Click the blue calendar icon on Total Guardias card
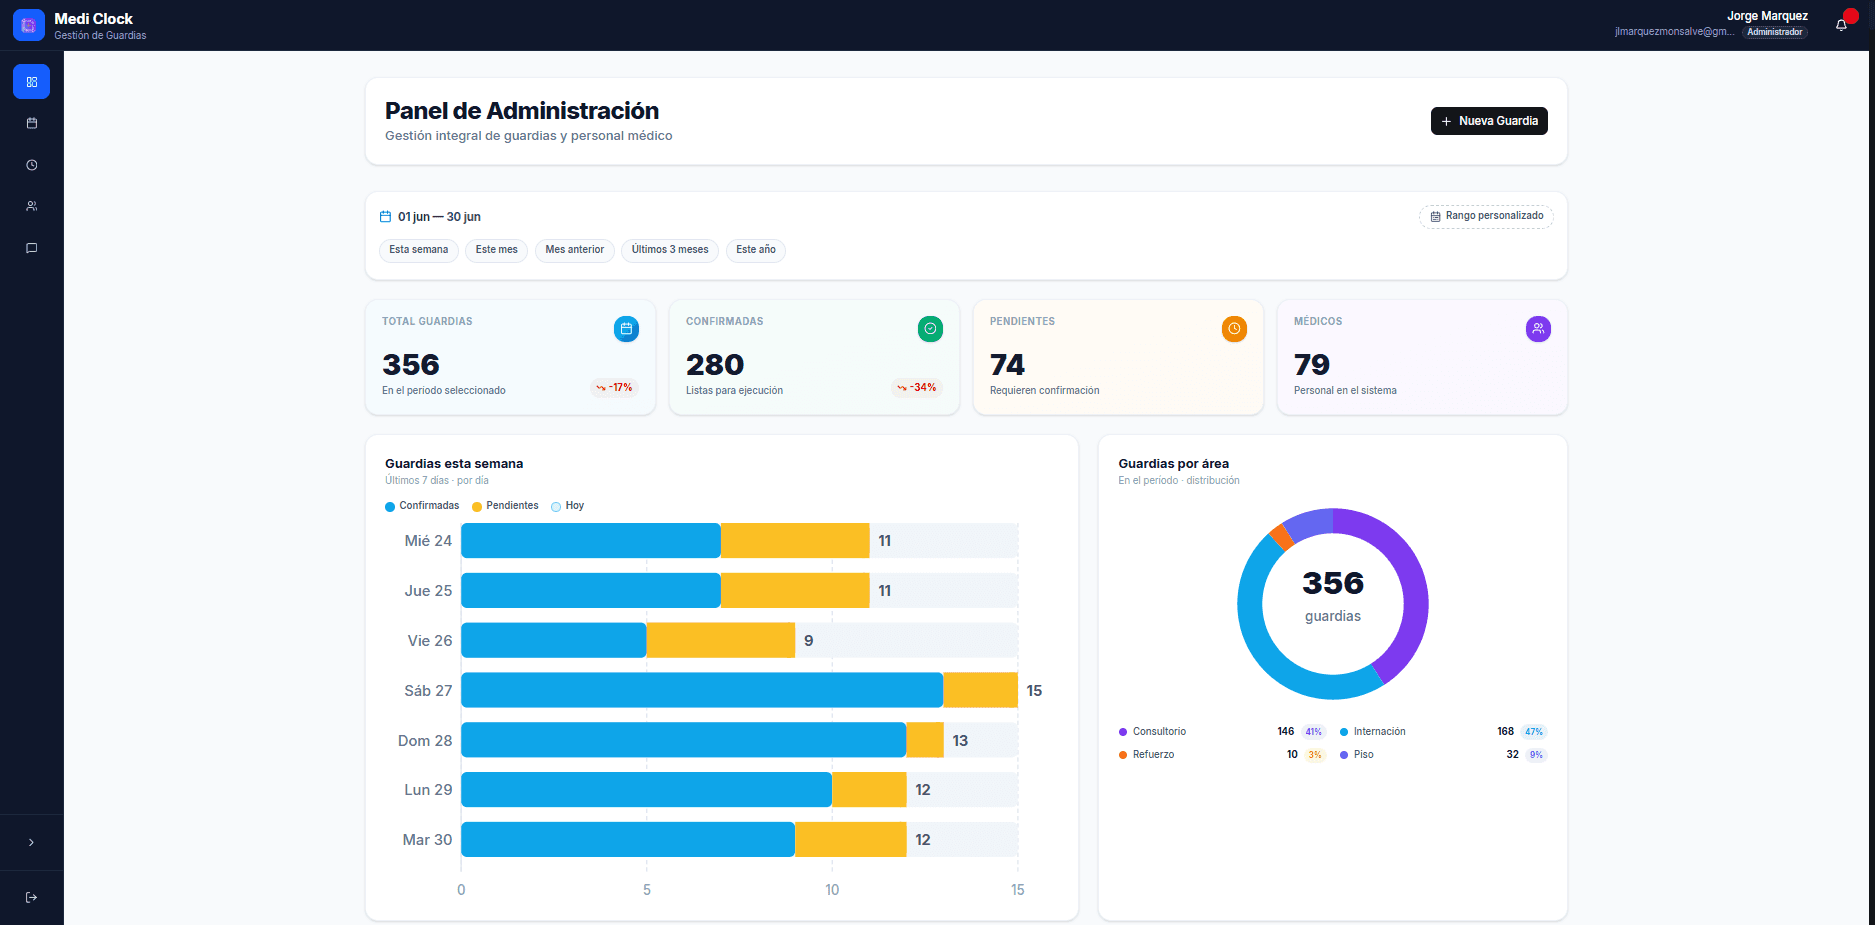The image size is (1875, 925). click(626, 328)
